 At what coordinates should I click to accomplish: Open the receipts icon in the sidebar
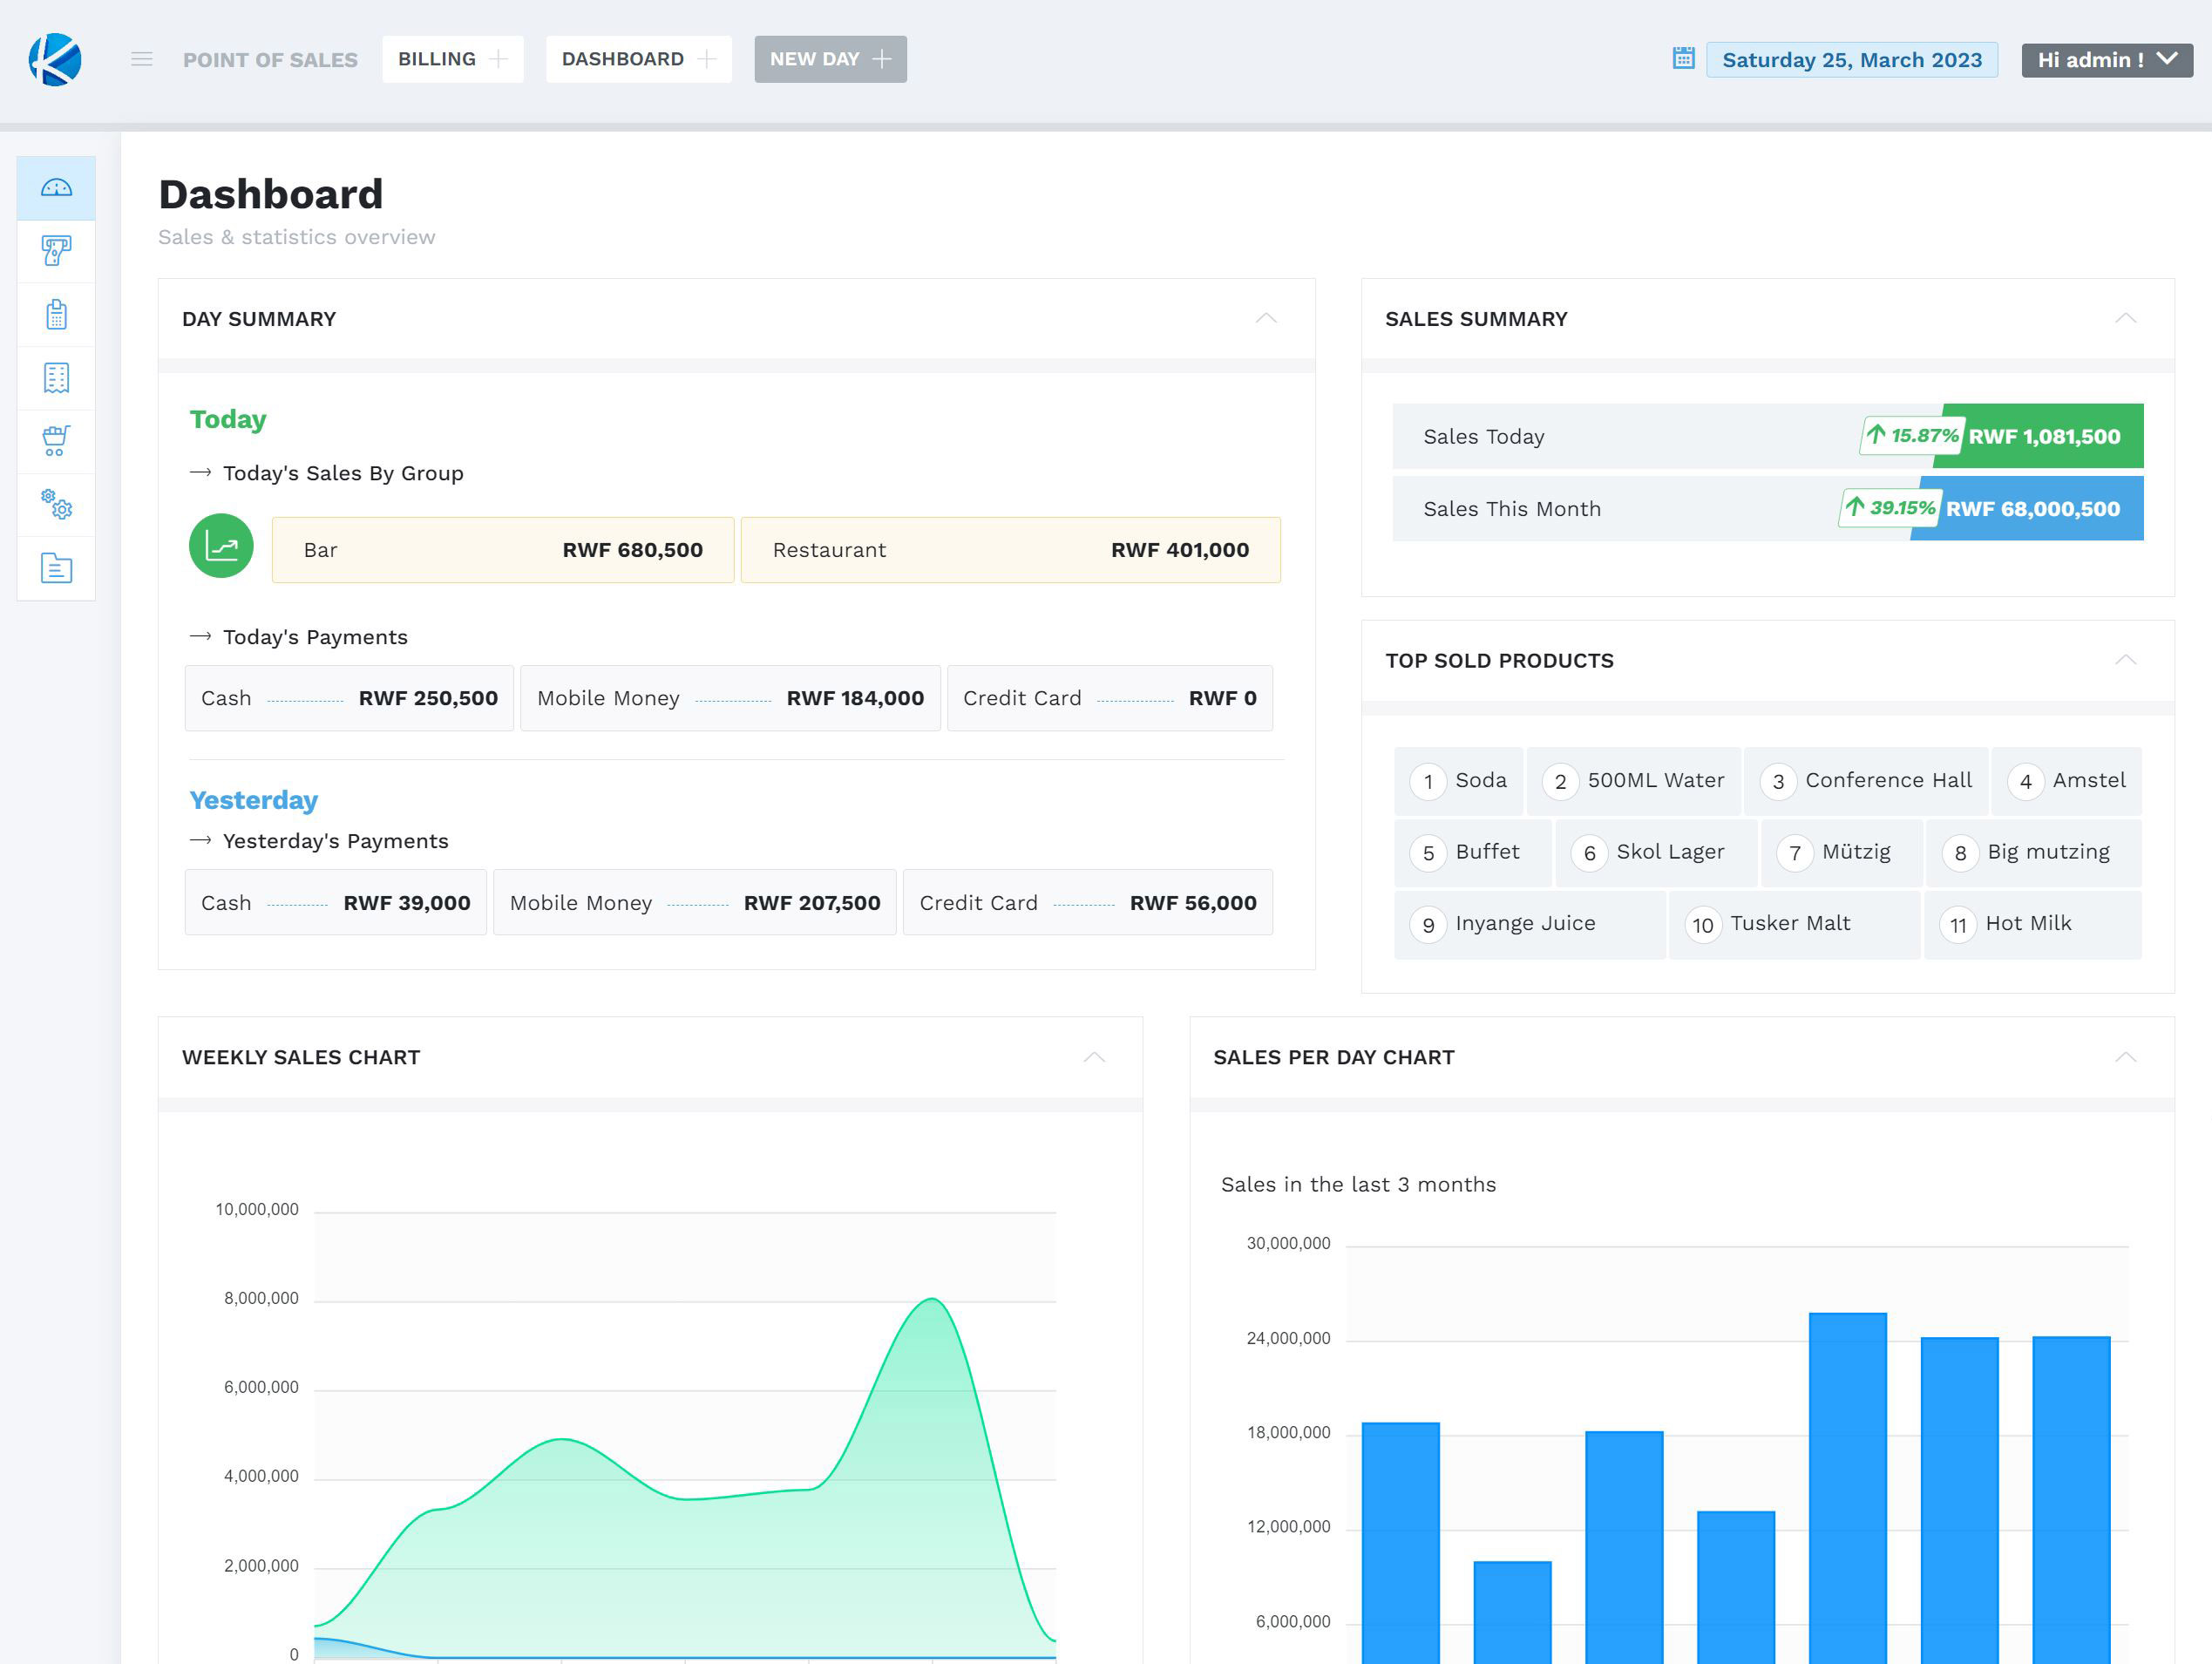[57, 377]
